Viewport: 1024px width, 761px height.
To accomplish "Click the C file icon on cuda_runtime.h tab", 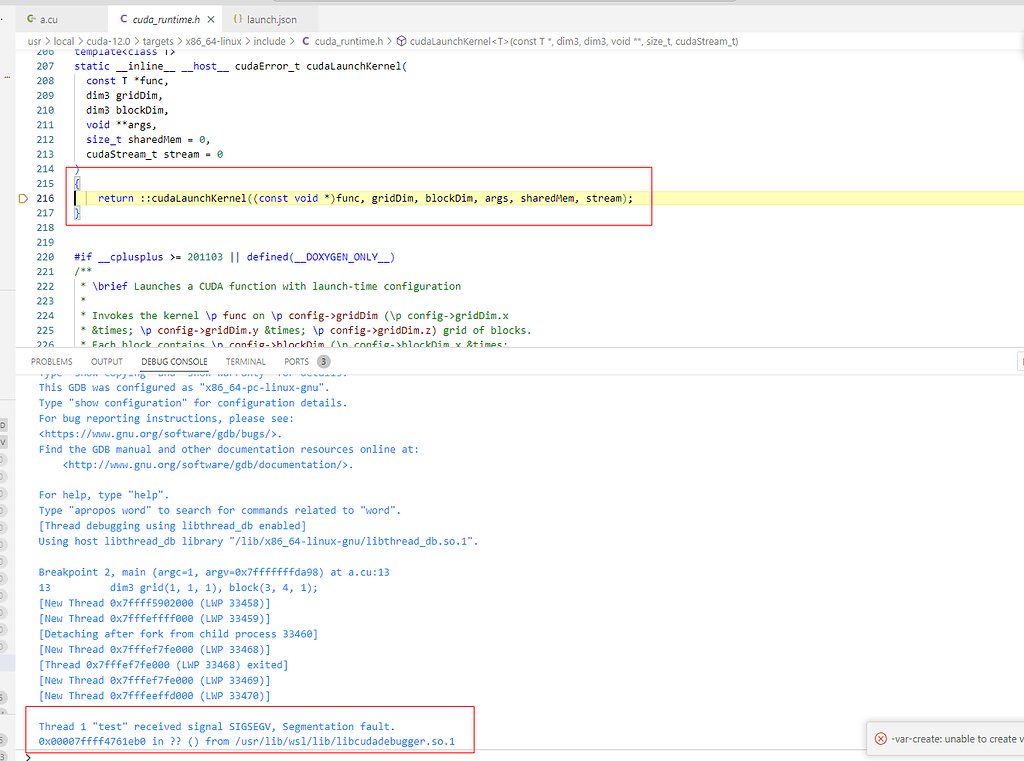I will point(123,19).
